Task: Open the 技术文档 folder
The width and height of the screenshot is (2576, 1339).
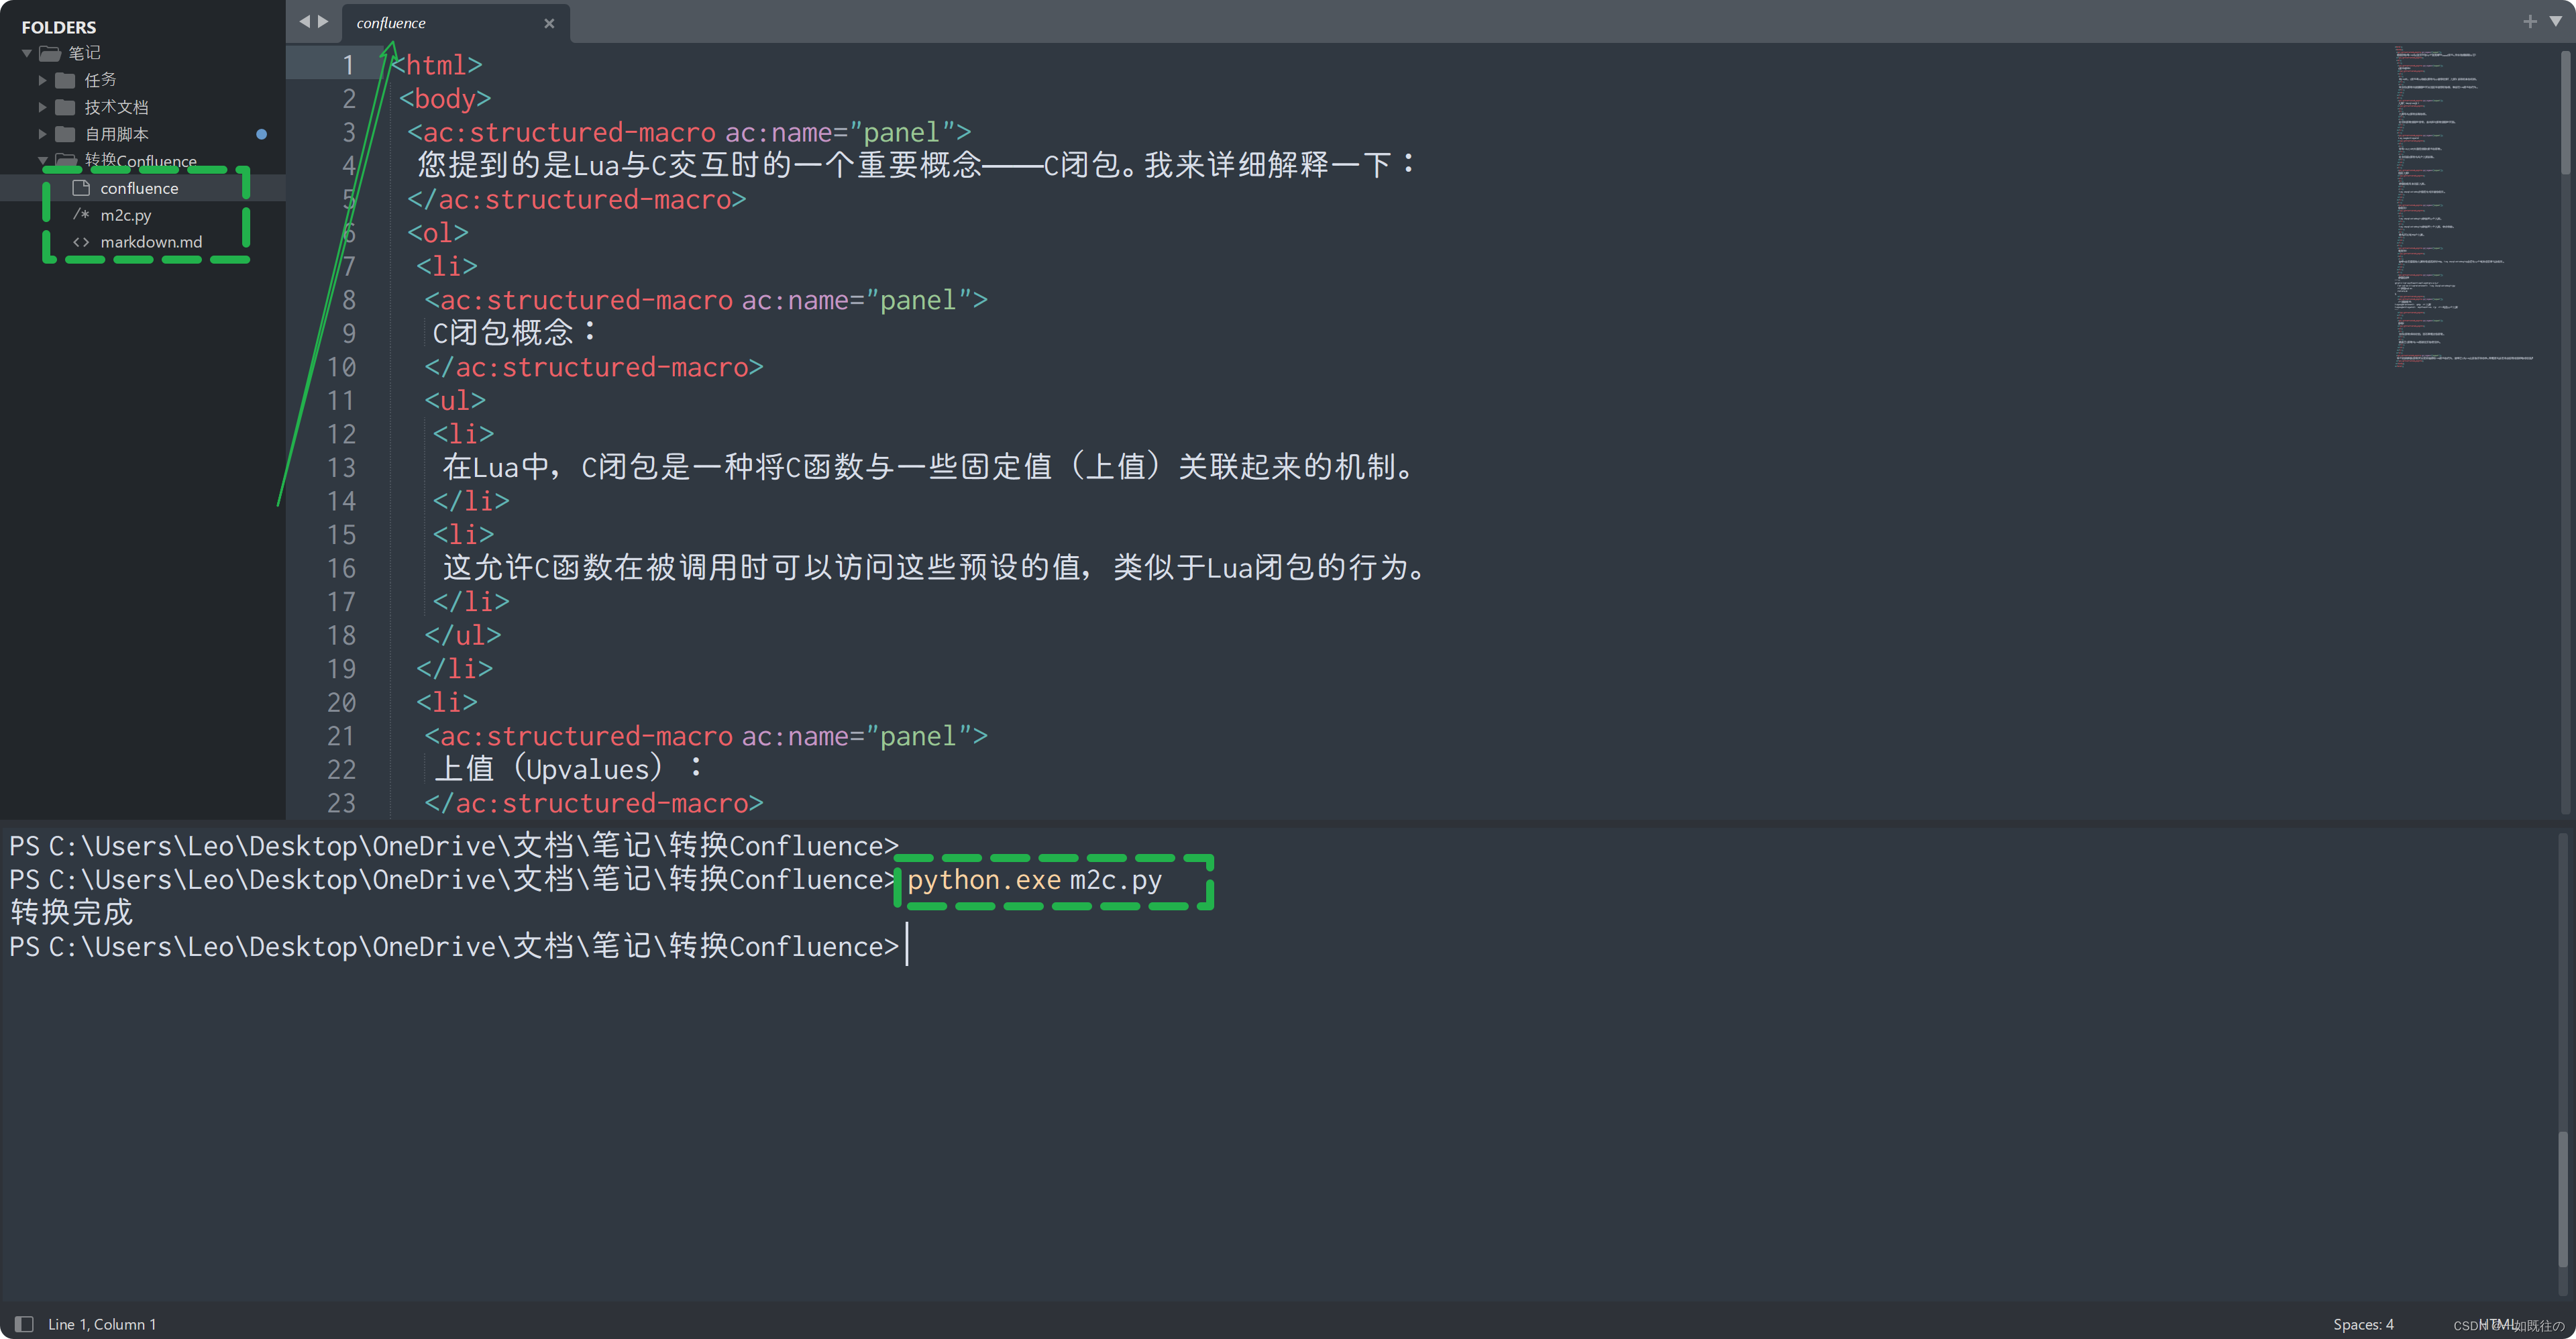Action: pos(116,107)
